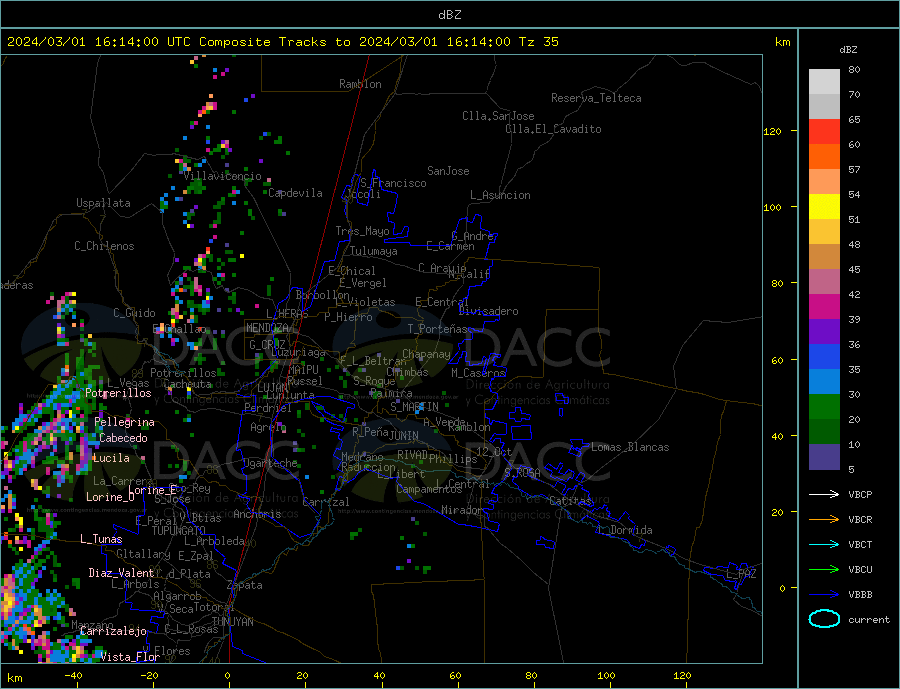Click the -40 tick on the bottom axis
900x689 pixels.
[x=73, y=676]
